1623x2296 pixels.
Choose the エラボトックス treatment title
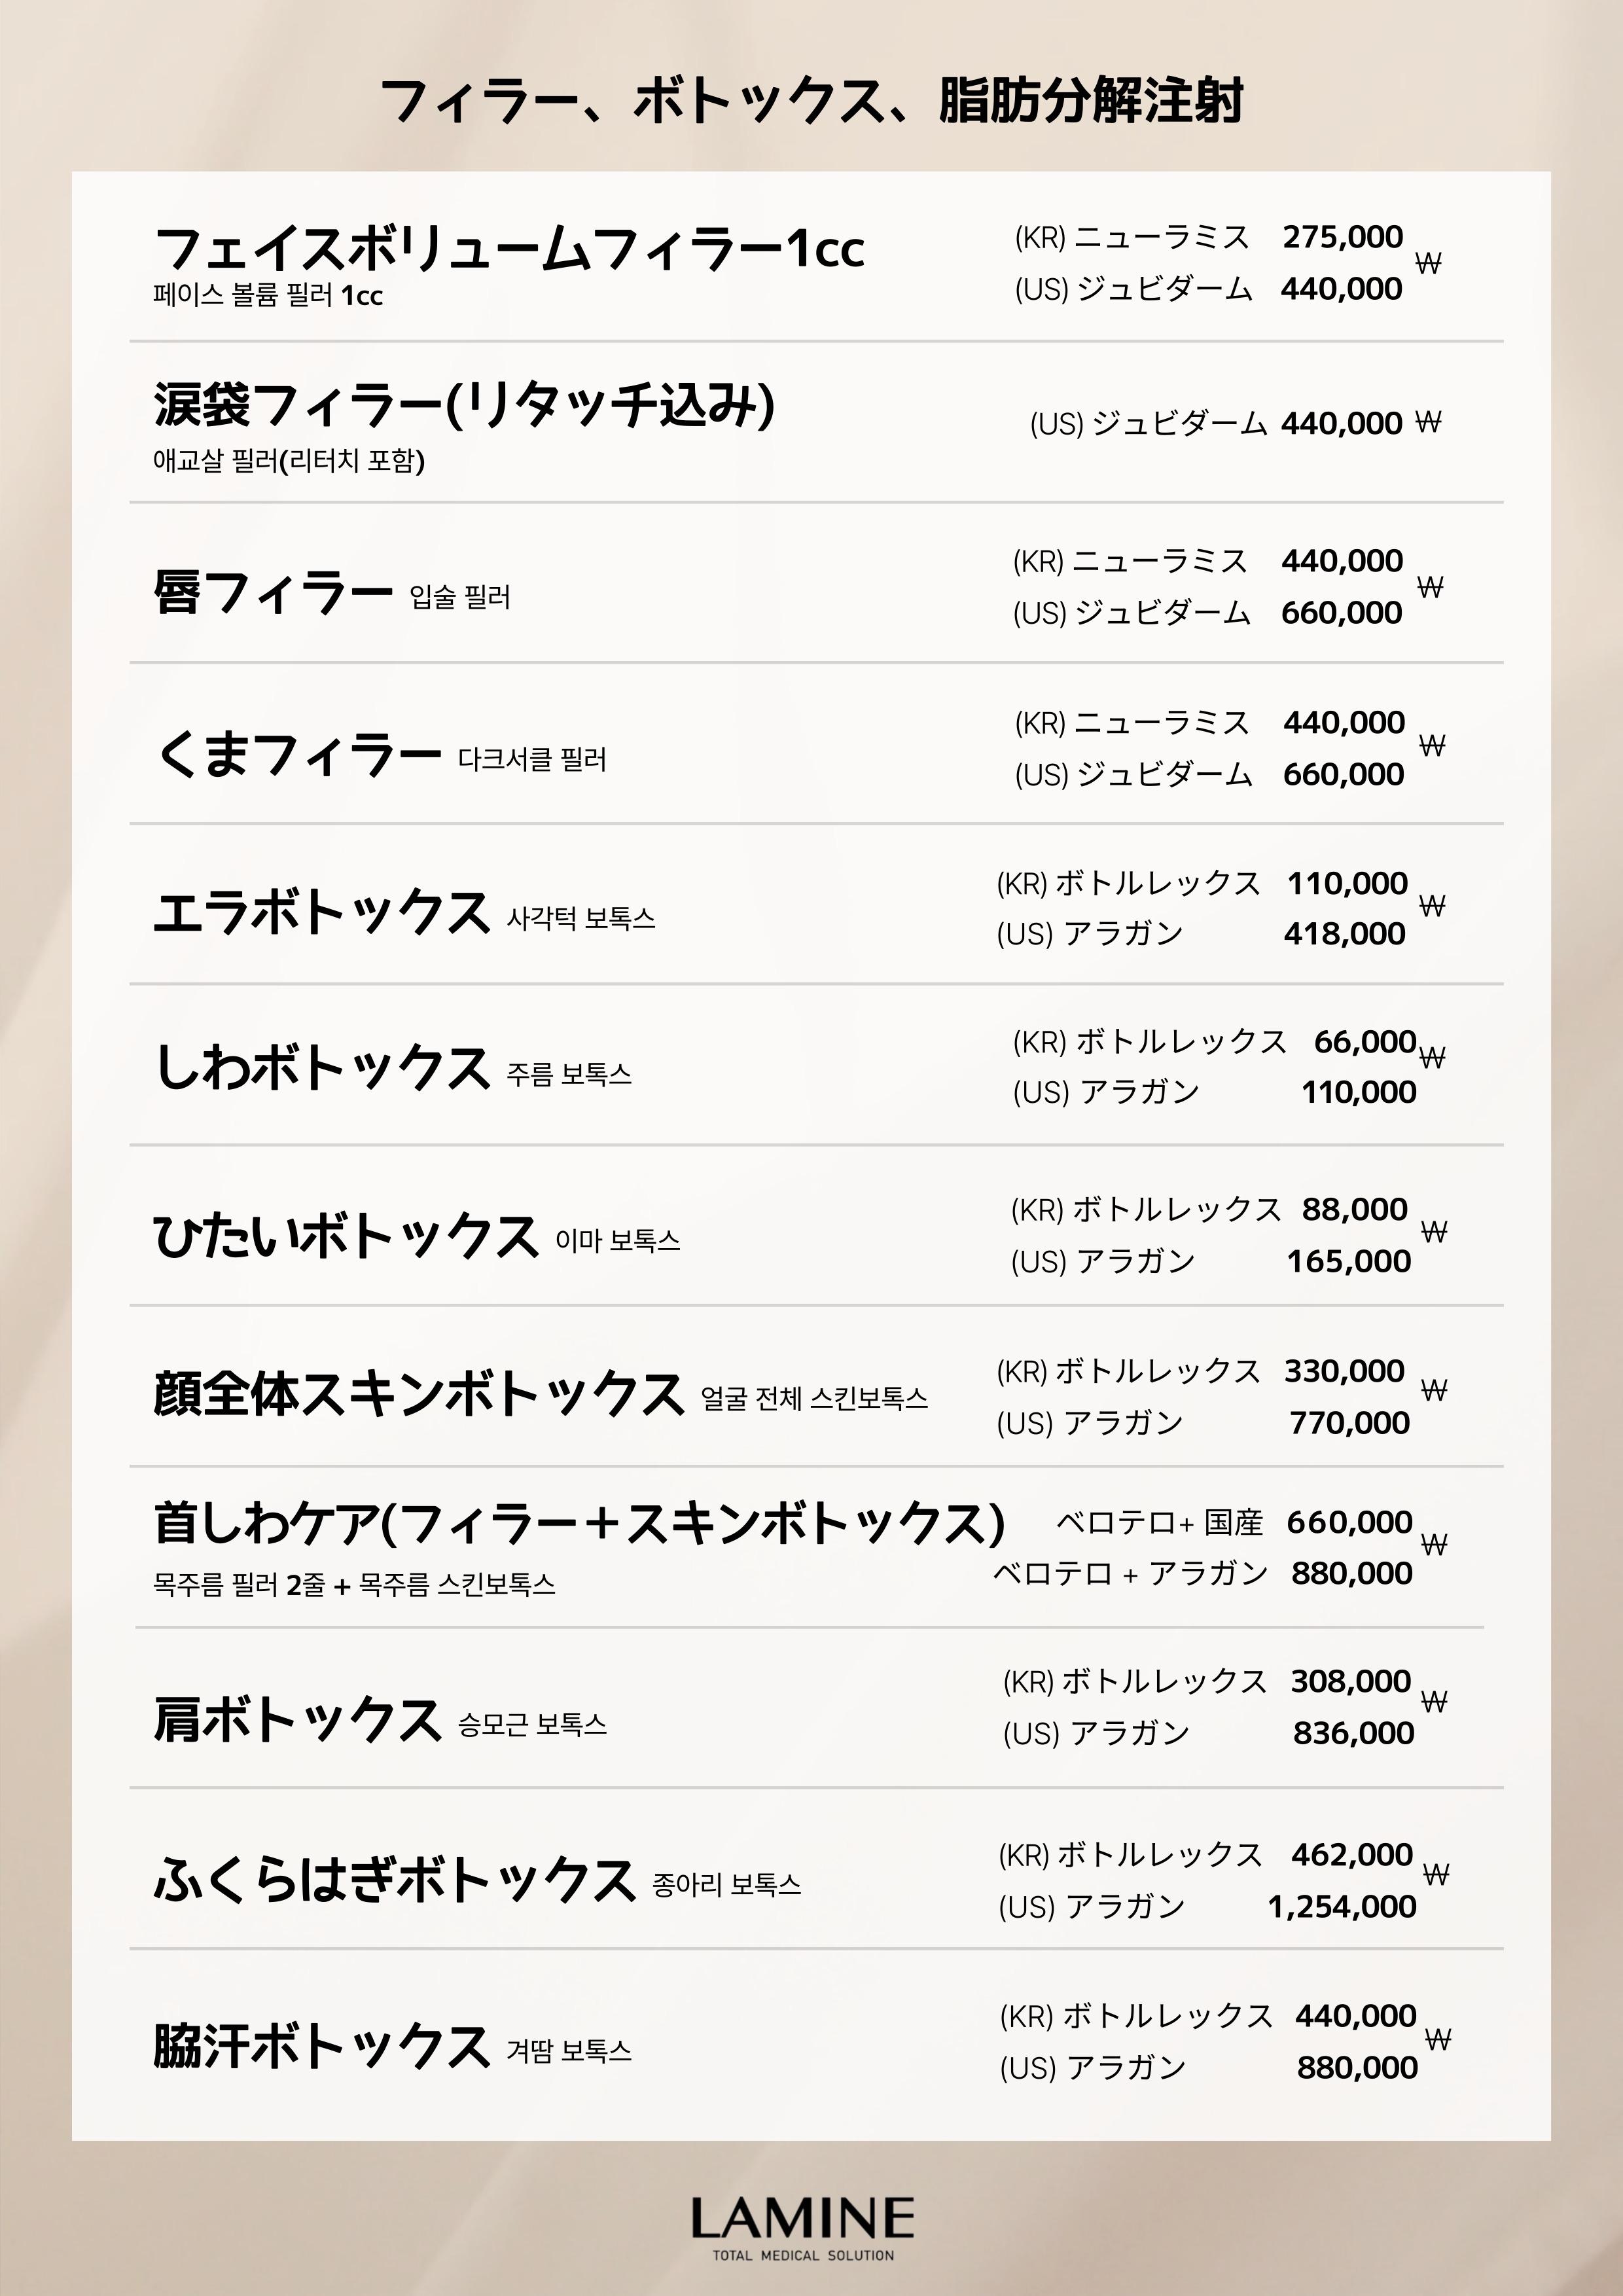321,913
